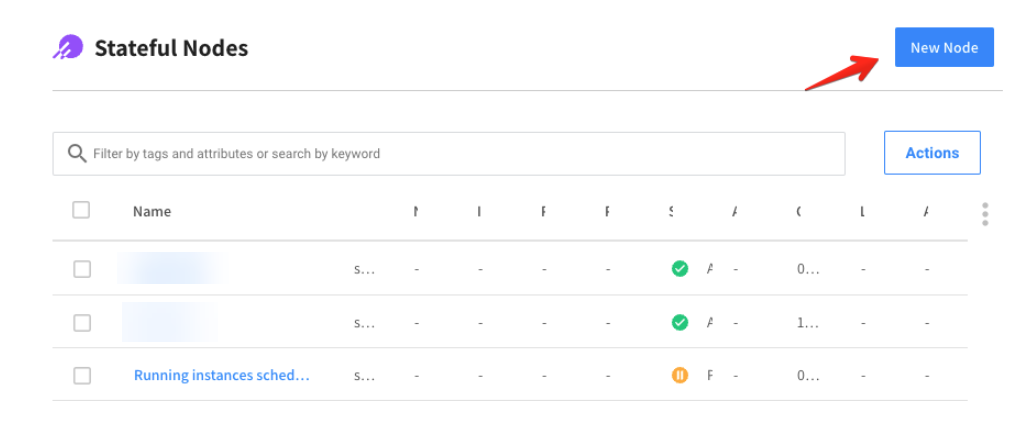The width and height of the screenshot is (1024, 421).
Task: Check the first node row checkbox
Action: coord(82,269)
